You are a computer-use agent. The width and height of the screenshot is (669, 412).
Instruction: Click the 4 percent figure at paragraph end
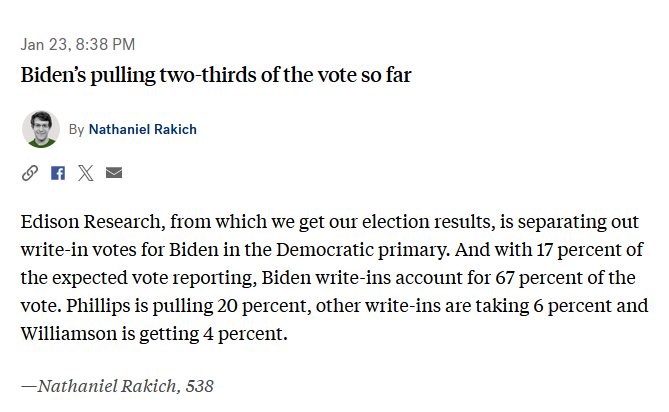click(x=245, y=334)
